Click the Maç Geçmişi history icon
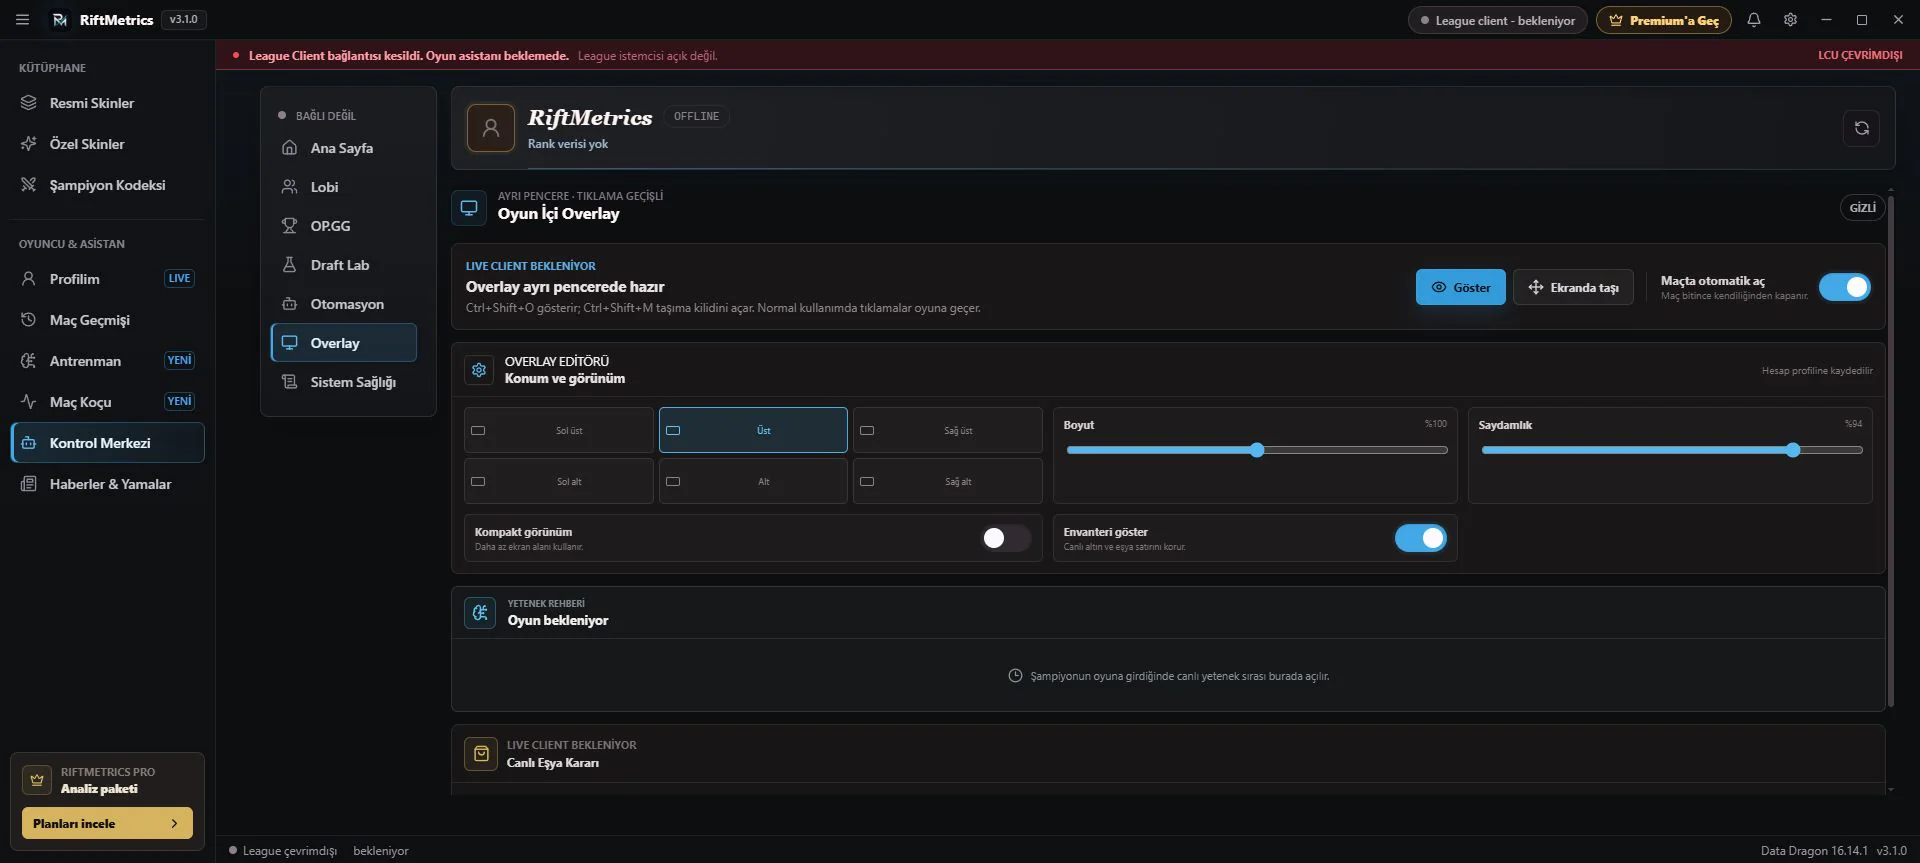 [x=28, y=320]
